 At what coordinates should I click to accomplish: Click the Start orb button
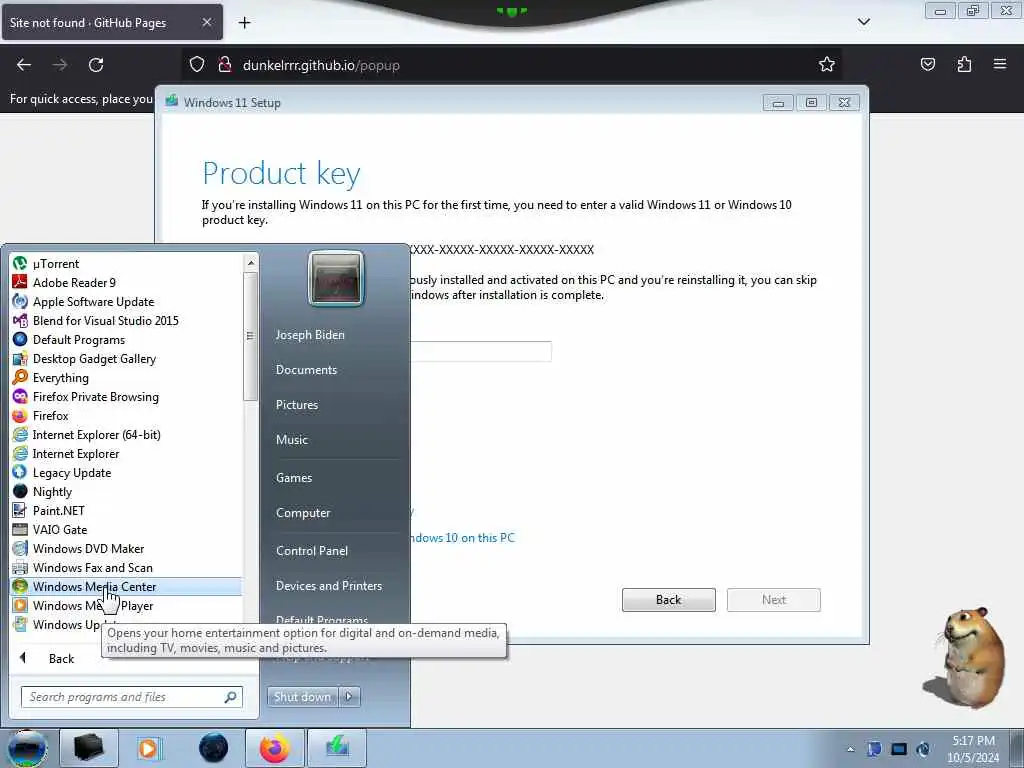(27, 748)
